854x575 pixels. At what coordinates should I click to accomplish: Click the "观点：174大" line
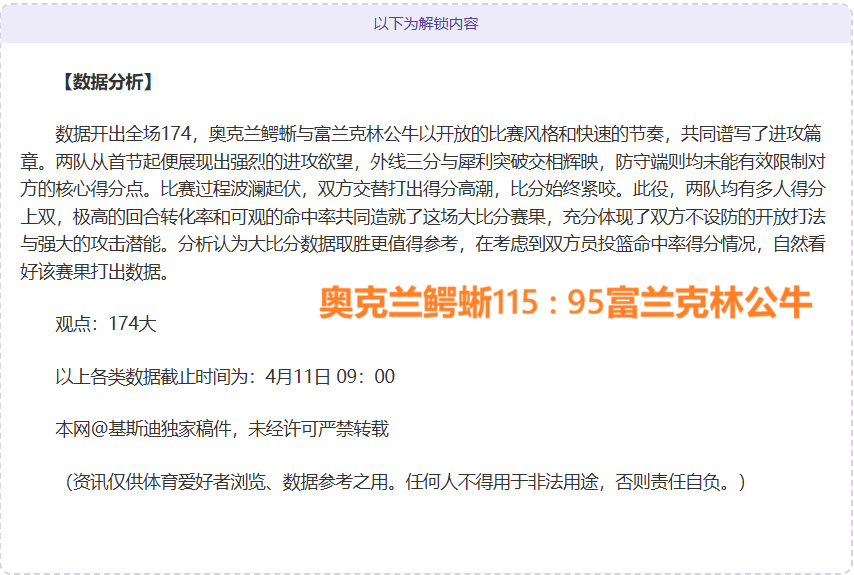tap(106, 324)
